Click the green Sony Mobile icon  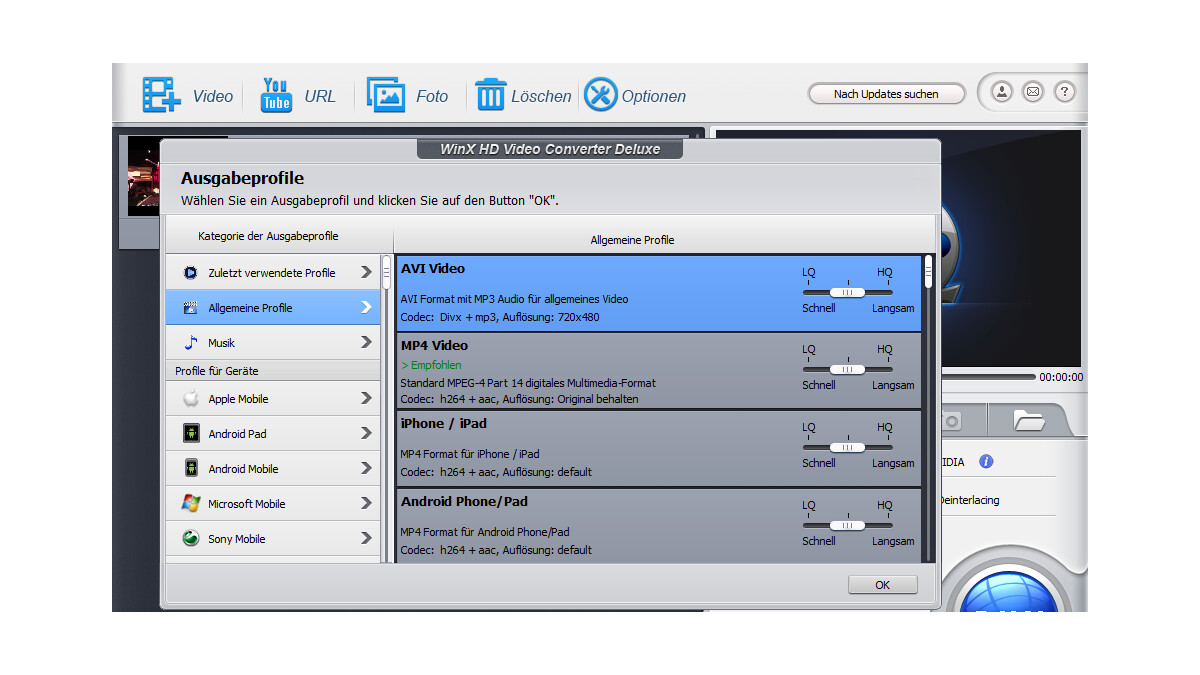click(x=190, y=539)
